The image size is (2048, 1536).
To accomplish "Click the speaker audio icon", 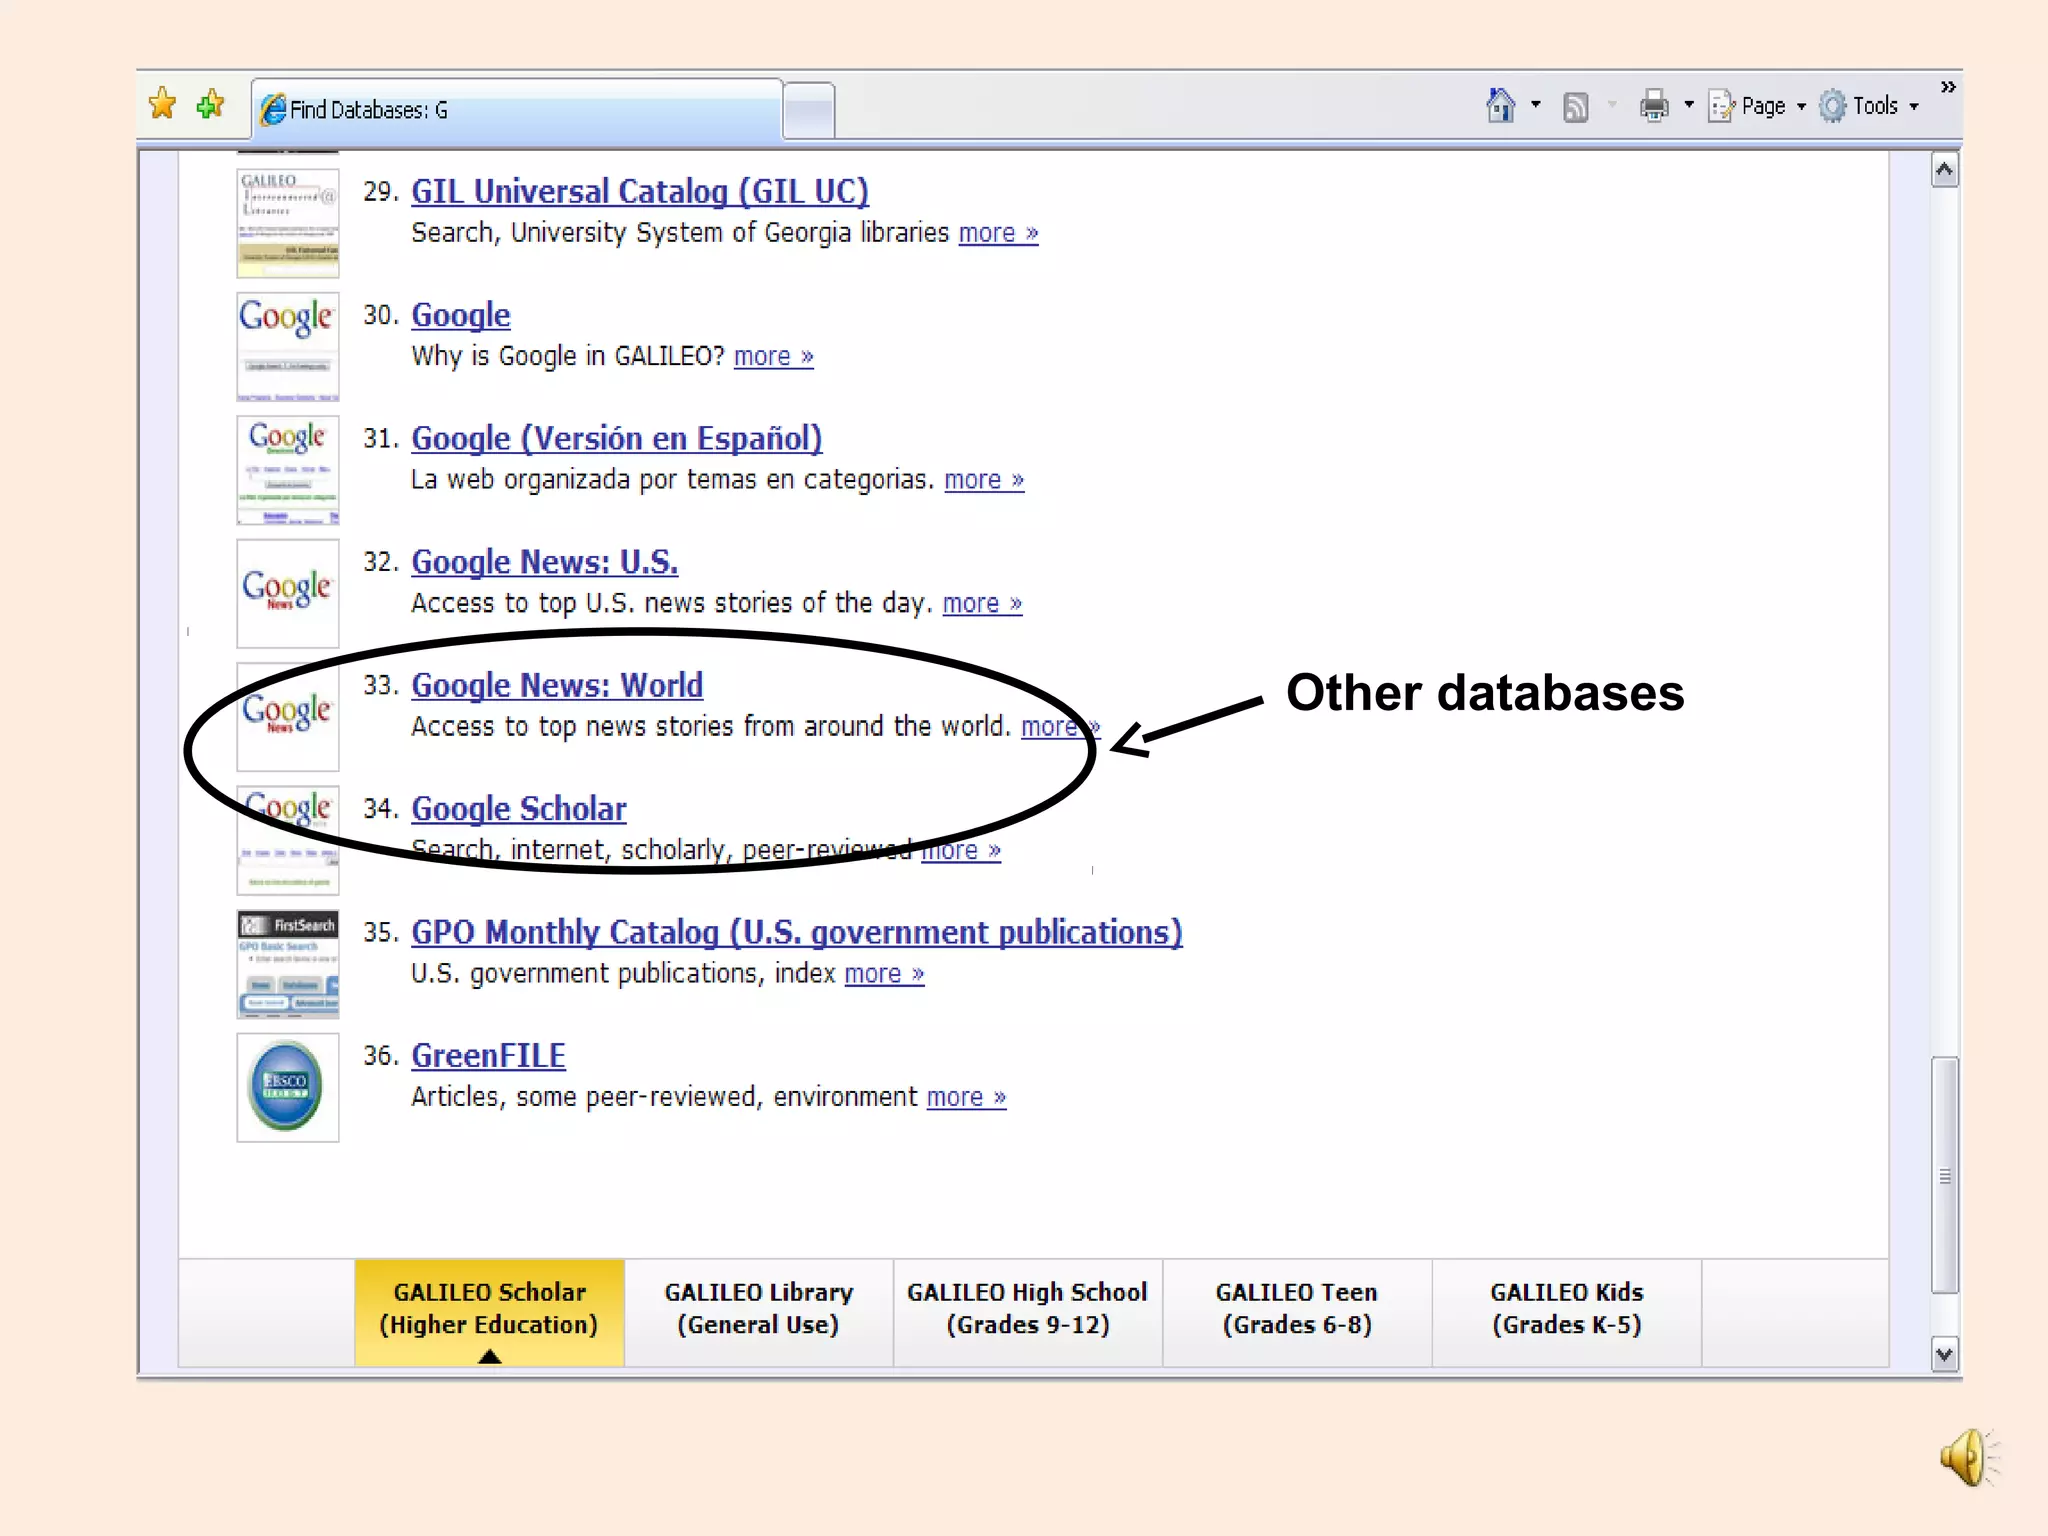I will pos(1970,1457).
